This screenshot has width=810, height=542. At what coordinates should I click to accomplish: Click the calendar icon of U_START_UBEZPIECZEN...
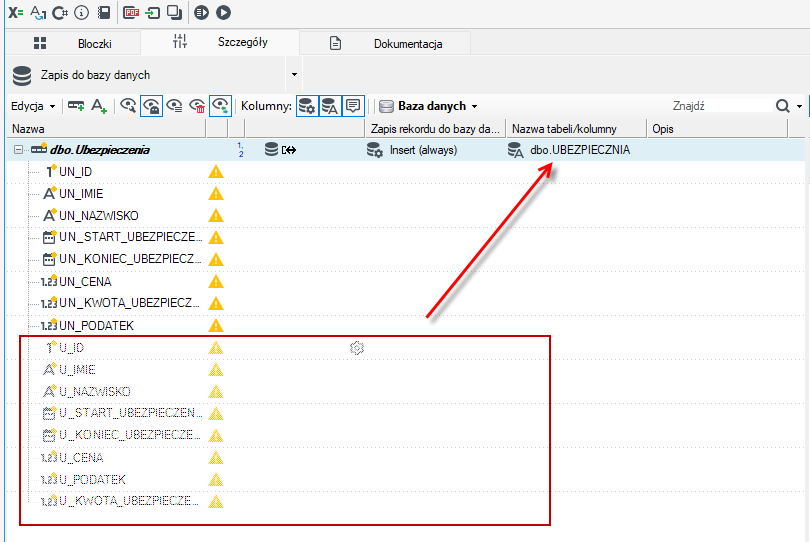tap(49, 413)
